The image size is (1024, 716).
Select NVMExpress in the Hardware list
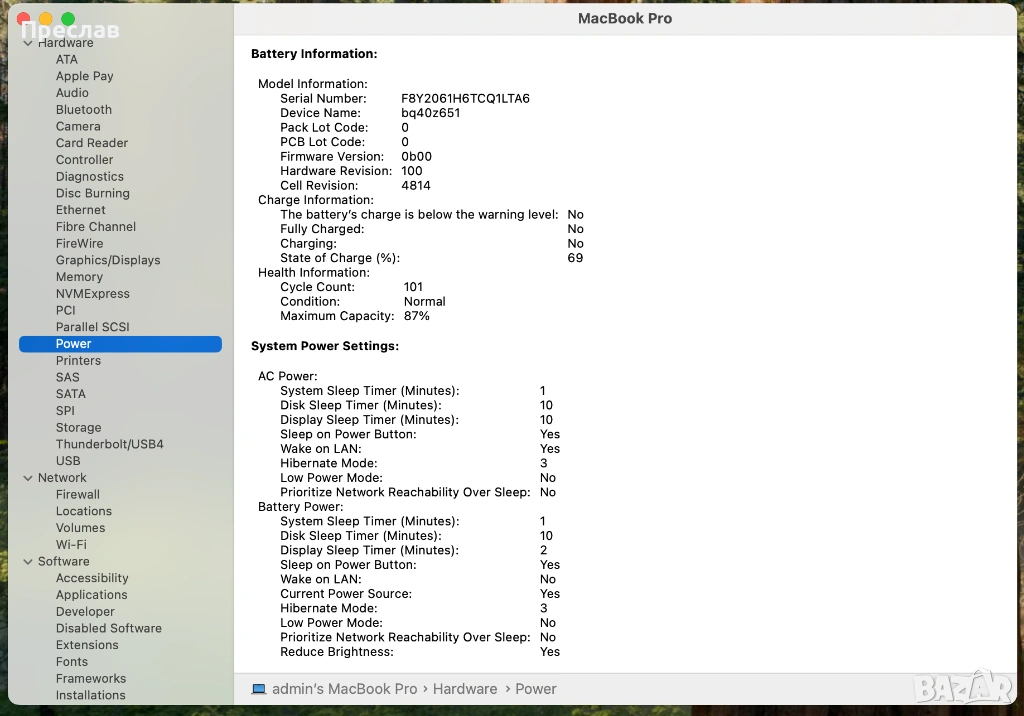pyautogui.click(x=93, y=294)
